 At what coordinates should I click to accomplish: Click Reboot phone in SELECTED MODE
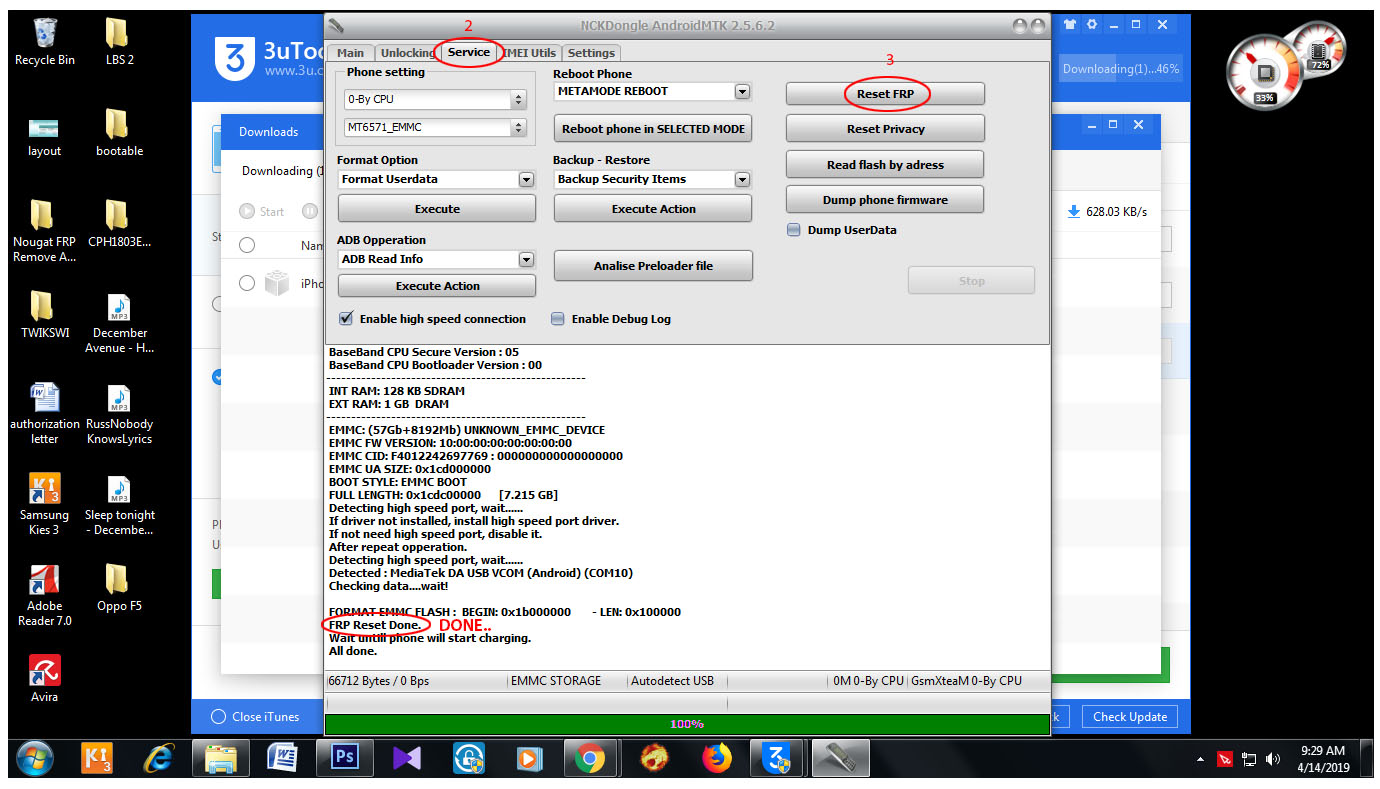point(653,129)
